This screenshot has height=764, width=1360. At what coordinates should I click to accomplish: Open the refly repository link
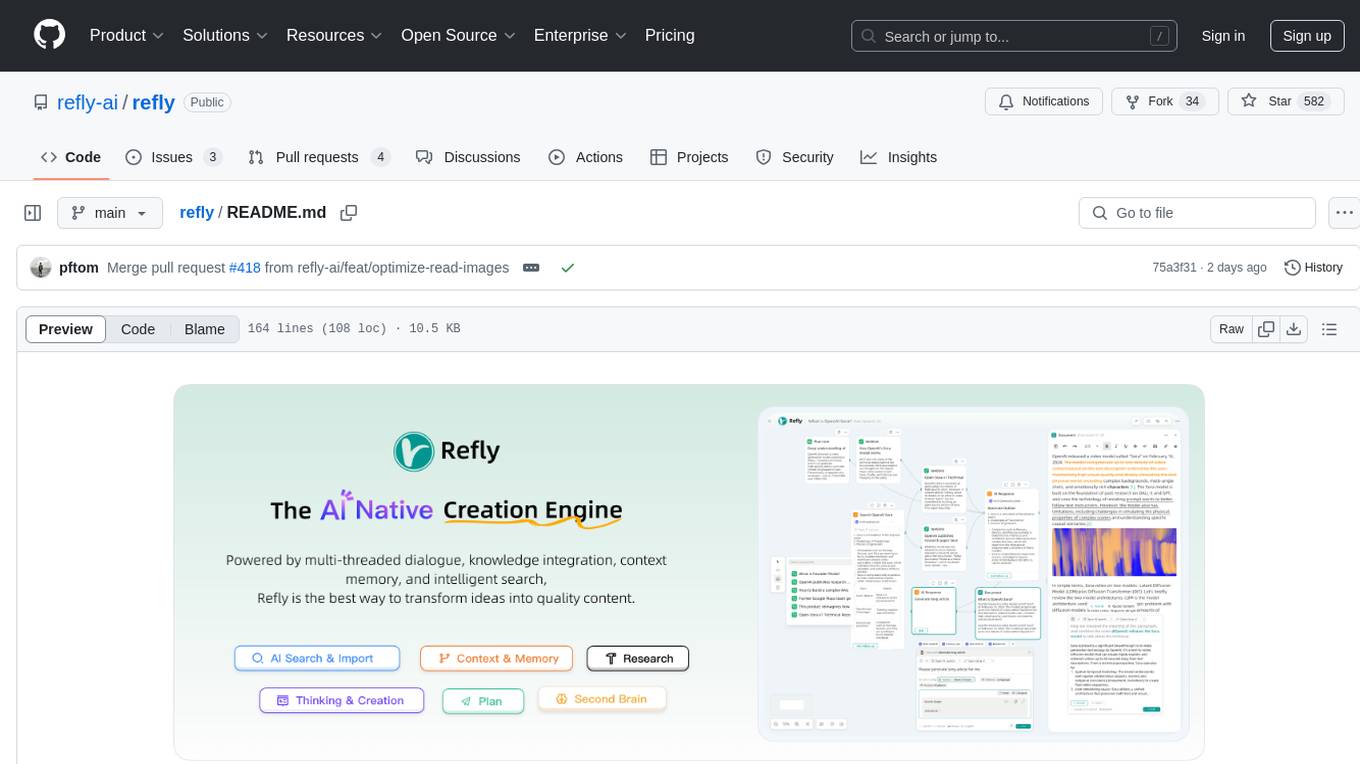pyautogui.click(x=153, y=102)
